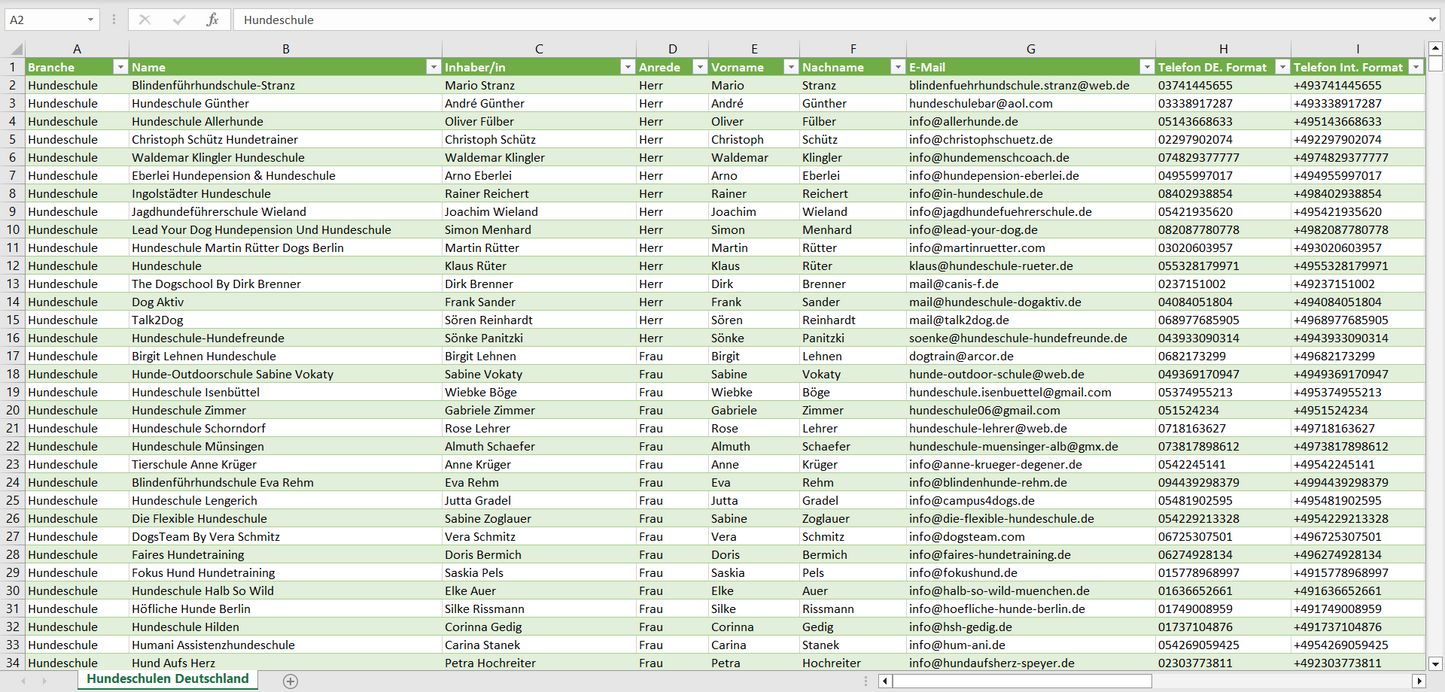The height and width of the screenshot is (692, 1445).
Task: Click the Enter checkmark in formula bar
Action: 179,20
